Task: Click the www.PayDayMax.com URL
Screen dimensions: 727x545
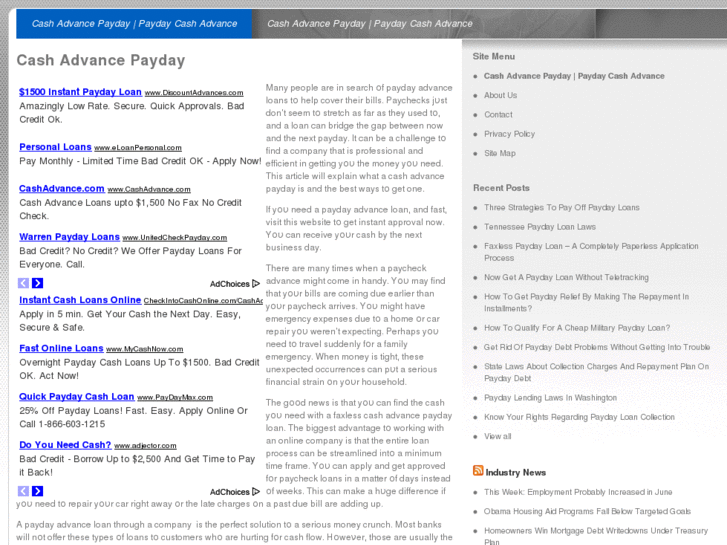Action: (175, 398)
